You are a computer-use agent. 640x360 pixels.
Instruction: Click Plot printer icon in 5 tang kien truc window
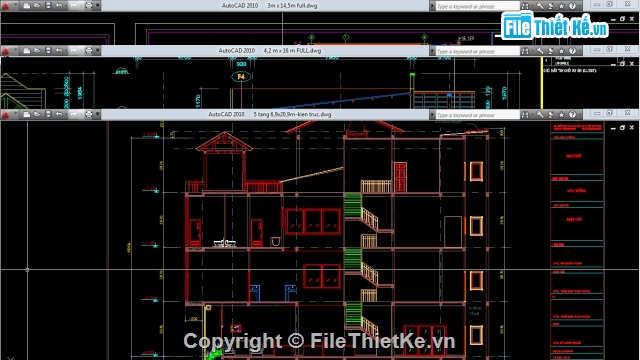89,114
